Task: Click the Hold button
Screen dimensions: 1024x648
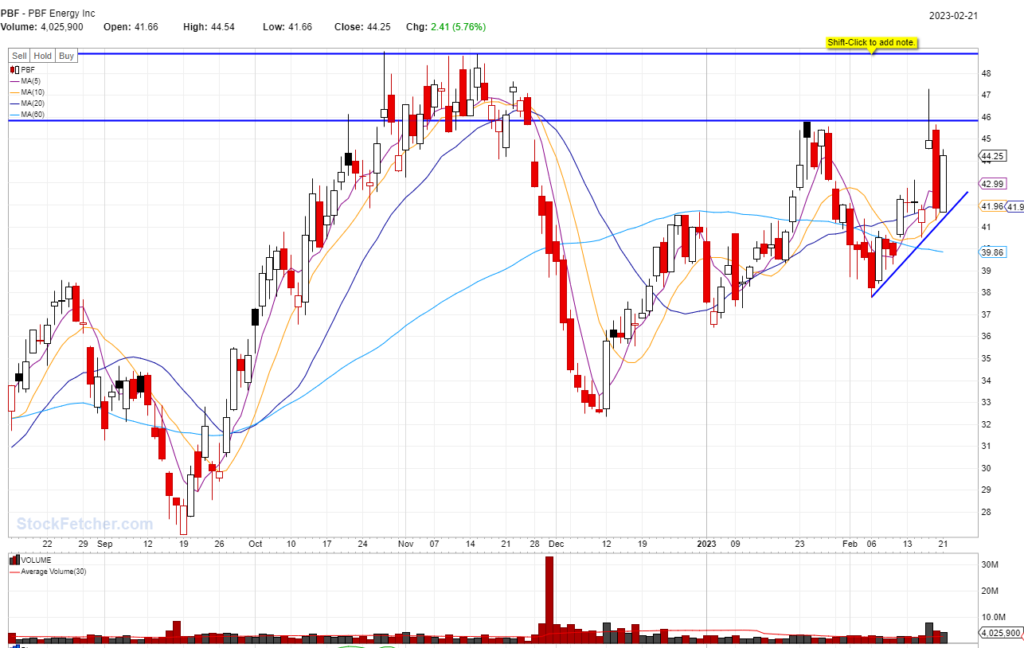Action: click(x=42, y=56)
